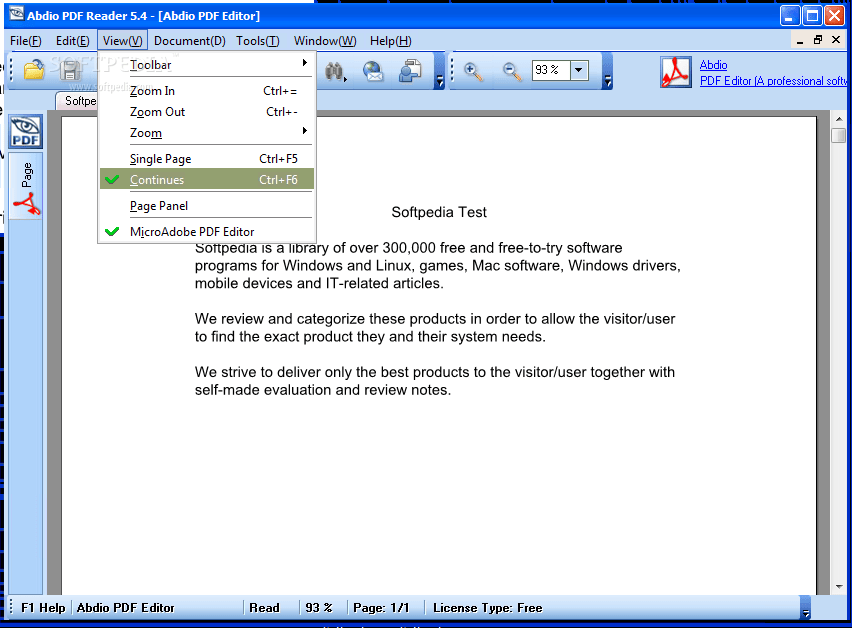
Task: Open the zoom percentage dropdown
Action: click(x=579, y=70)
